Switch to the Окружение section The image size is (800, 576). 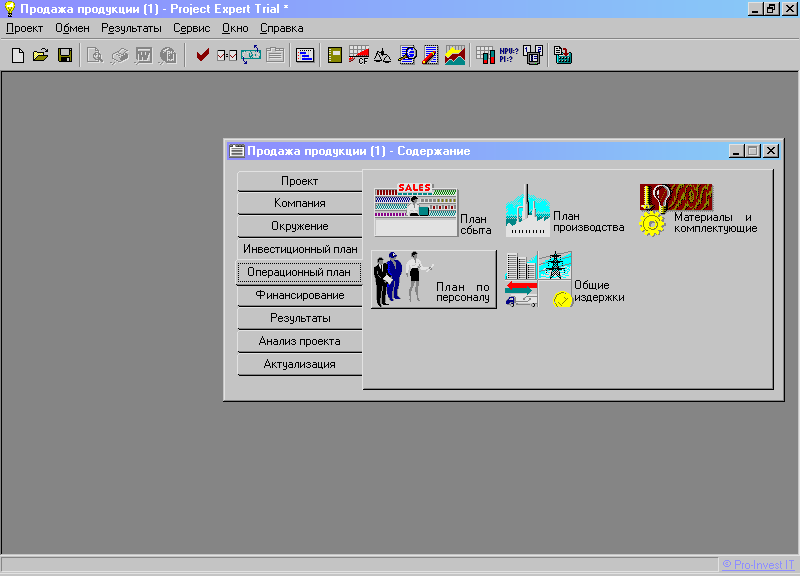click(x=299, y=226)
